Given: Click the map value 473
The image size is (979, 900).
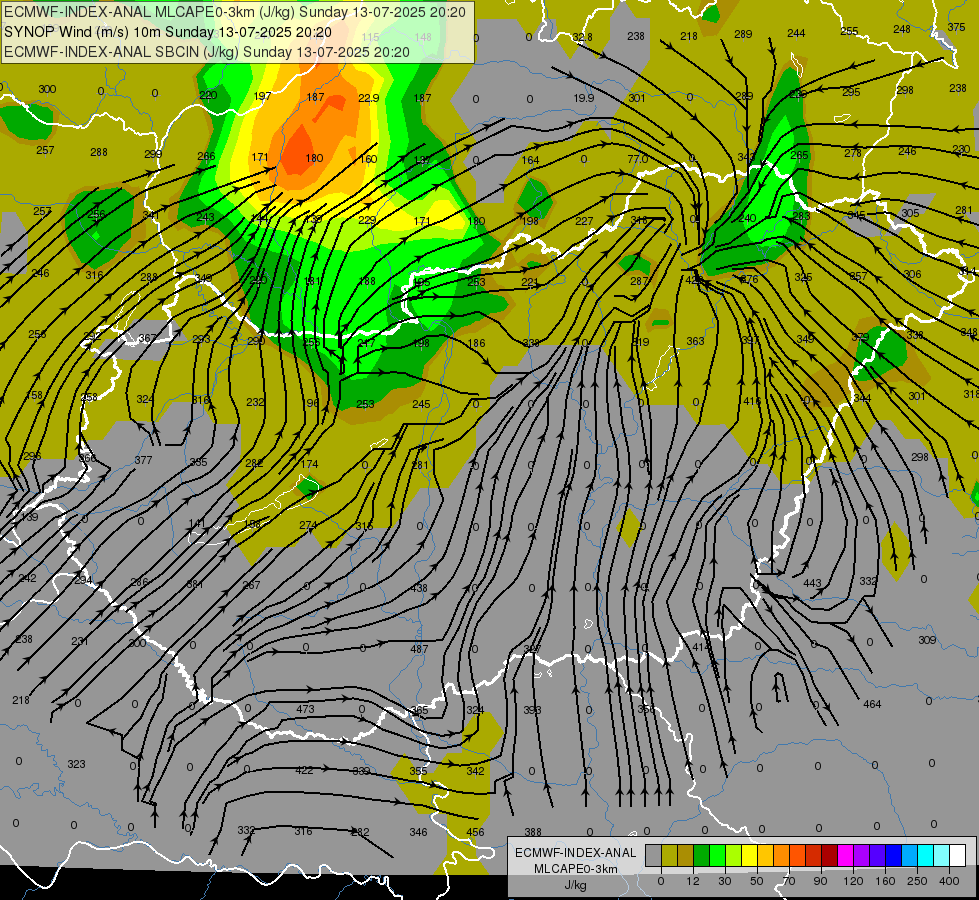Looking at the screenshot, I should [305, 709].
